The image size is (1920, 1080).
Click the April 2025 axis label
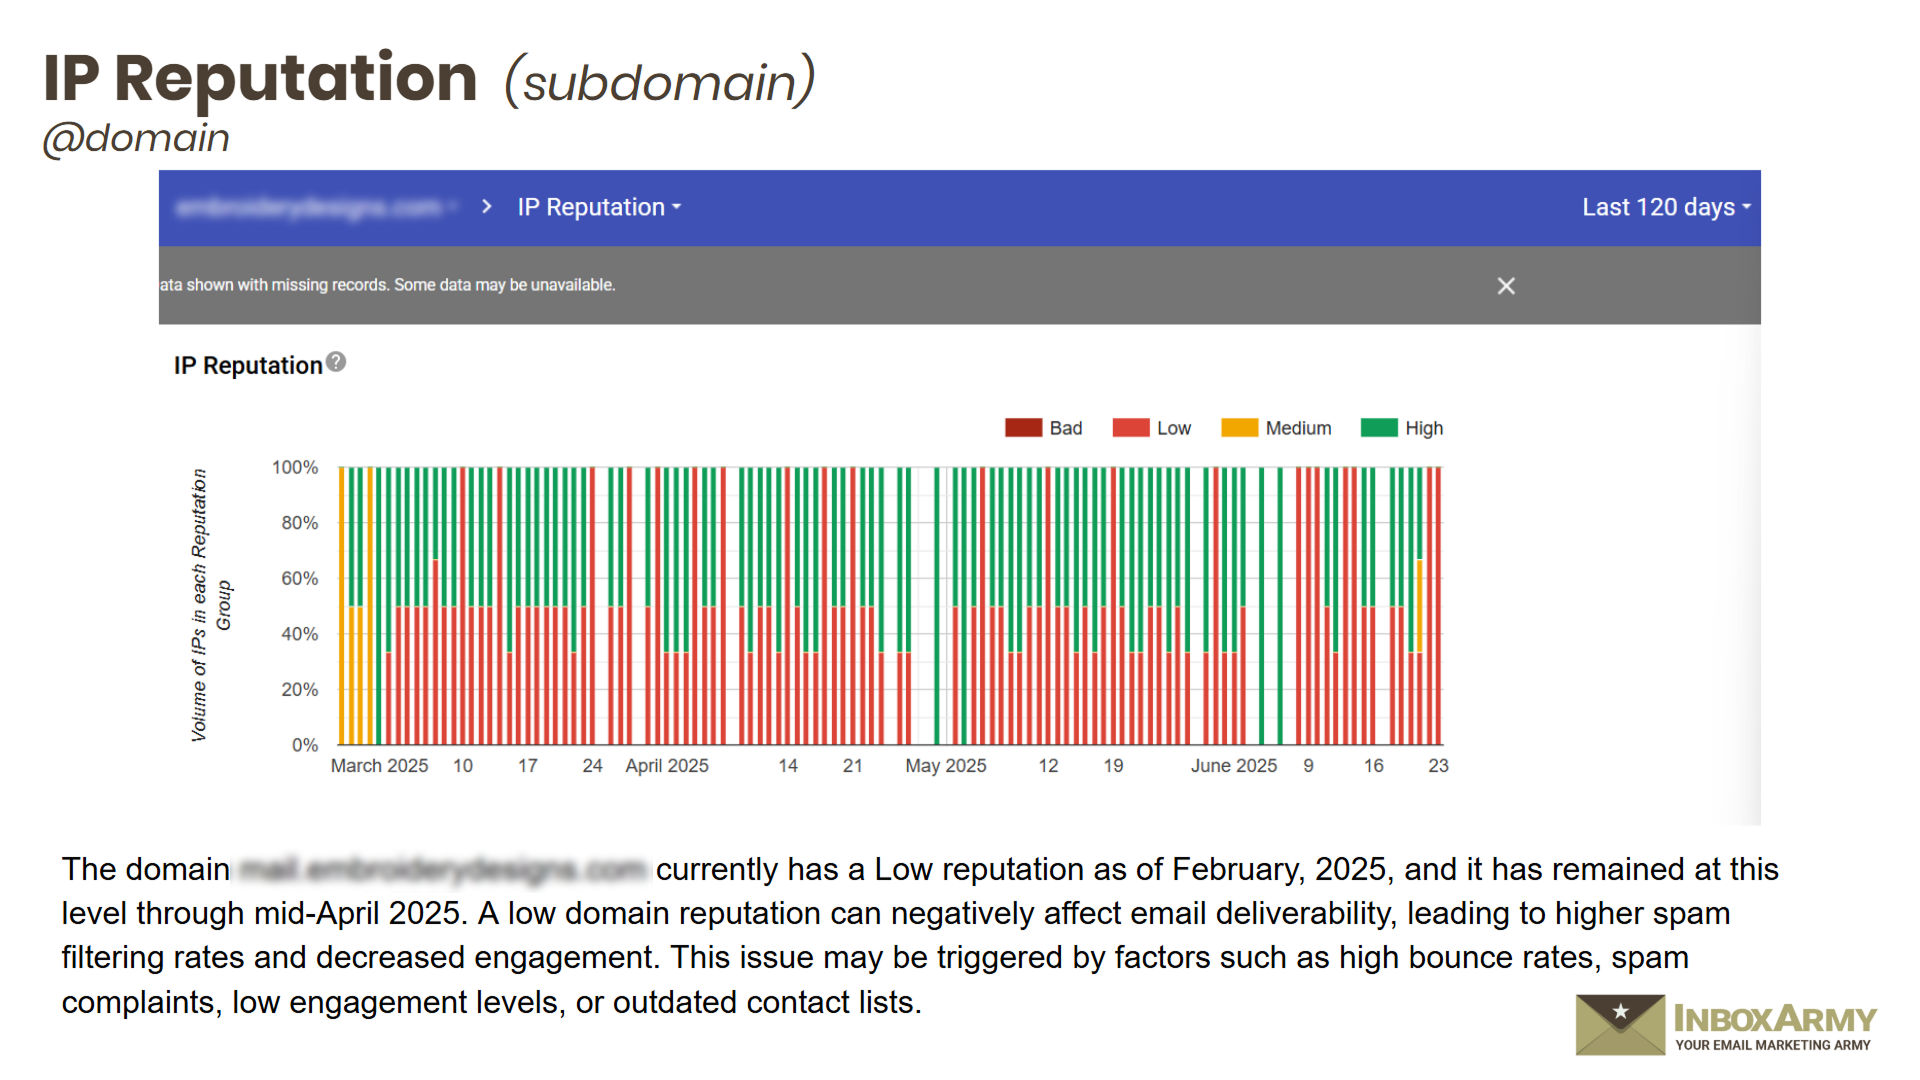click(667, 765)
